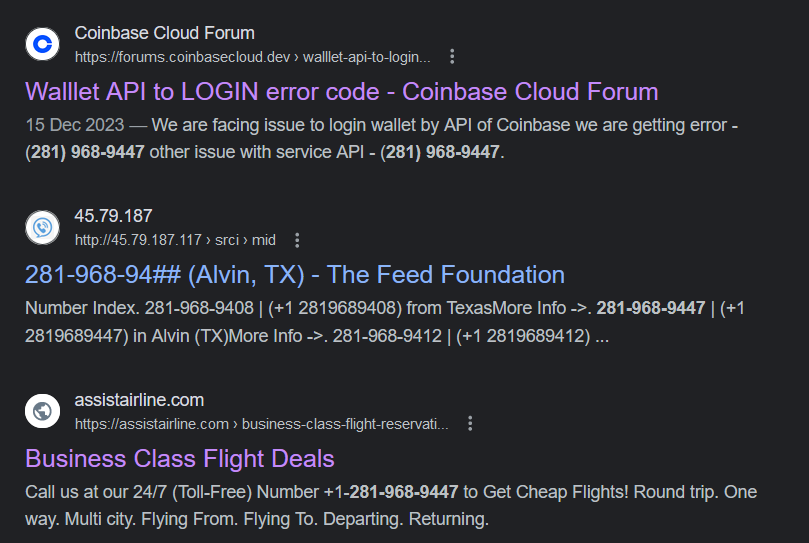
Task: Click the assistairline.com globe favicon
Action: tap(42, 411)
